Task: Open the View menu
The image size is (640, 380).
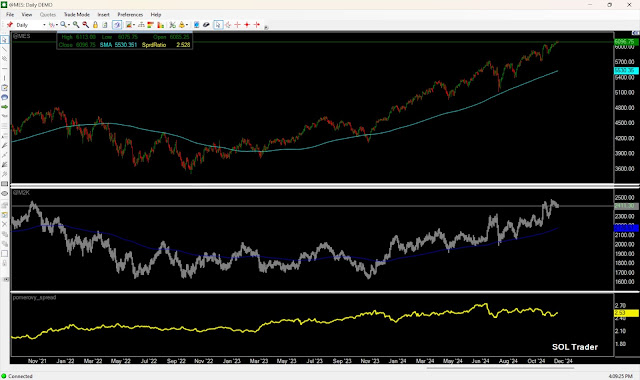Action: pos(27,15)
